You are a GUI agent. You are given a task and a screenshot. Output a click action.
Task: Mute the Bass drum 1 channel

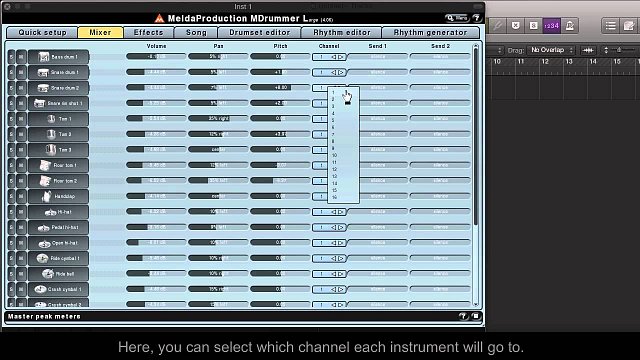tap(21, 57)
